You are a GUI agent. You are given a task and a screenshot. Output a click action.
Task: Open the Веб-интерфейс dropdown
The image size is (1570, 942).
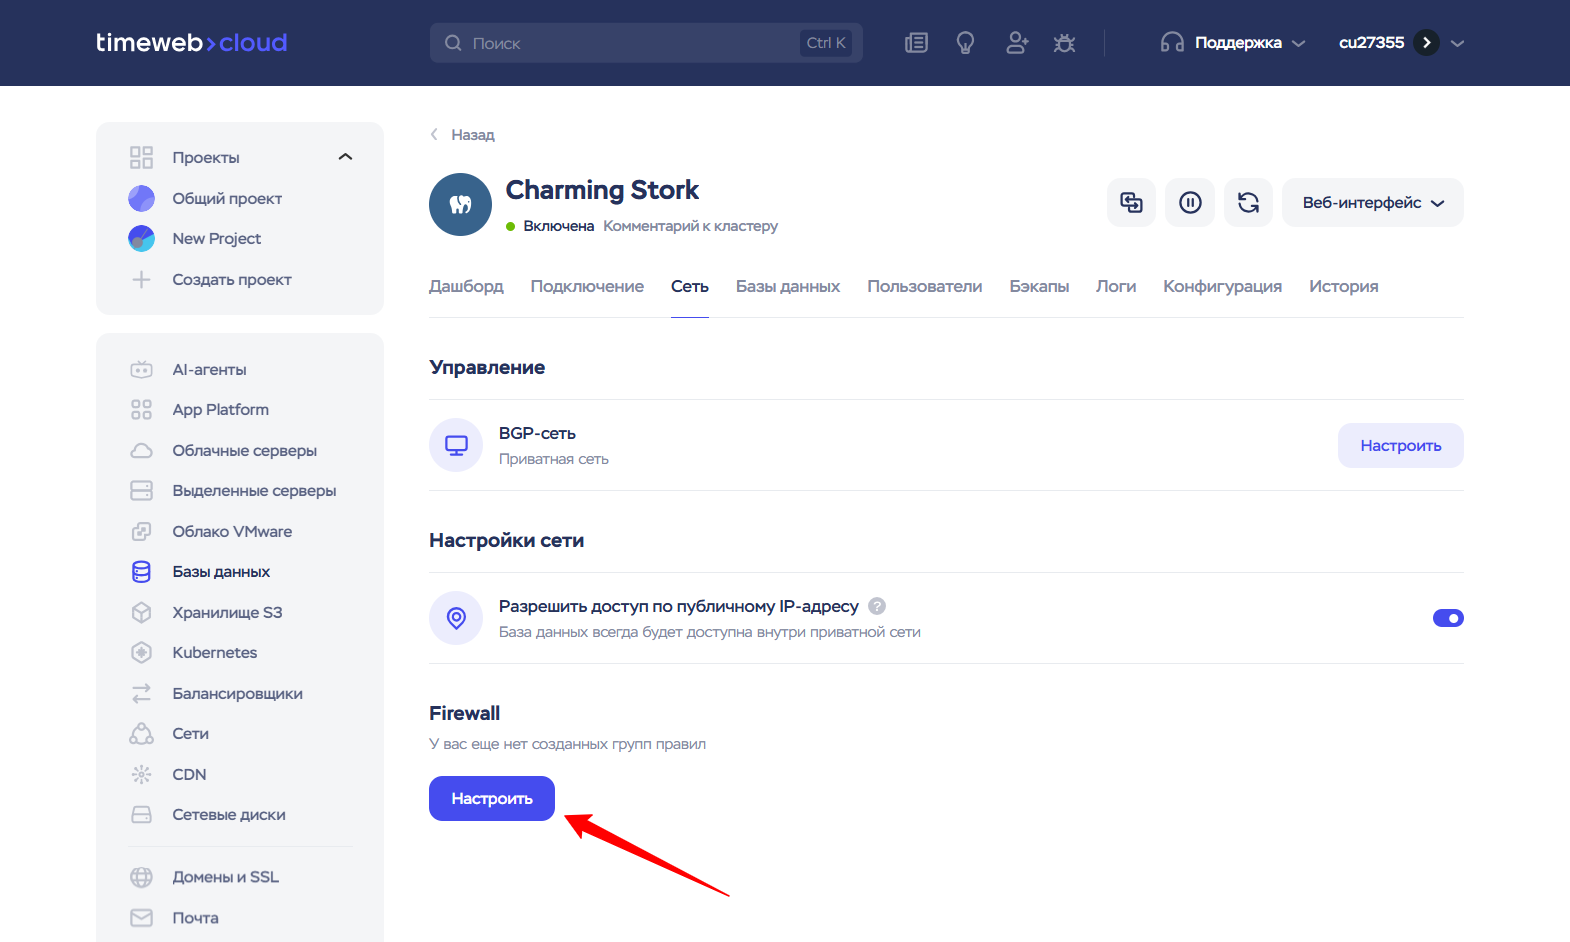(1372, 203)
